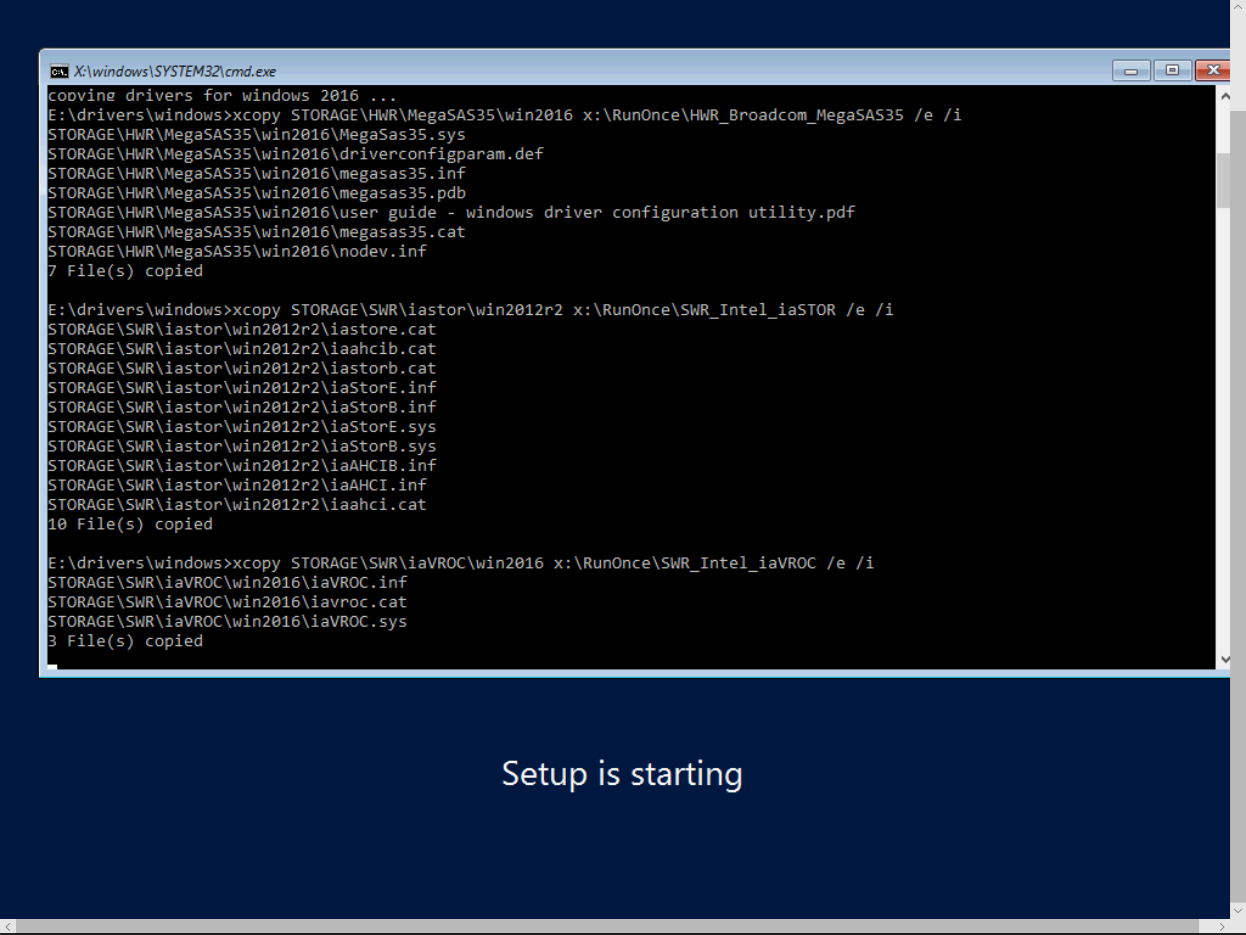The width and height of the screenshot is (1246, 935).
Task: Click the megasas35.inf line
Action: (256, 173)
